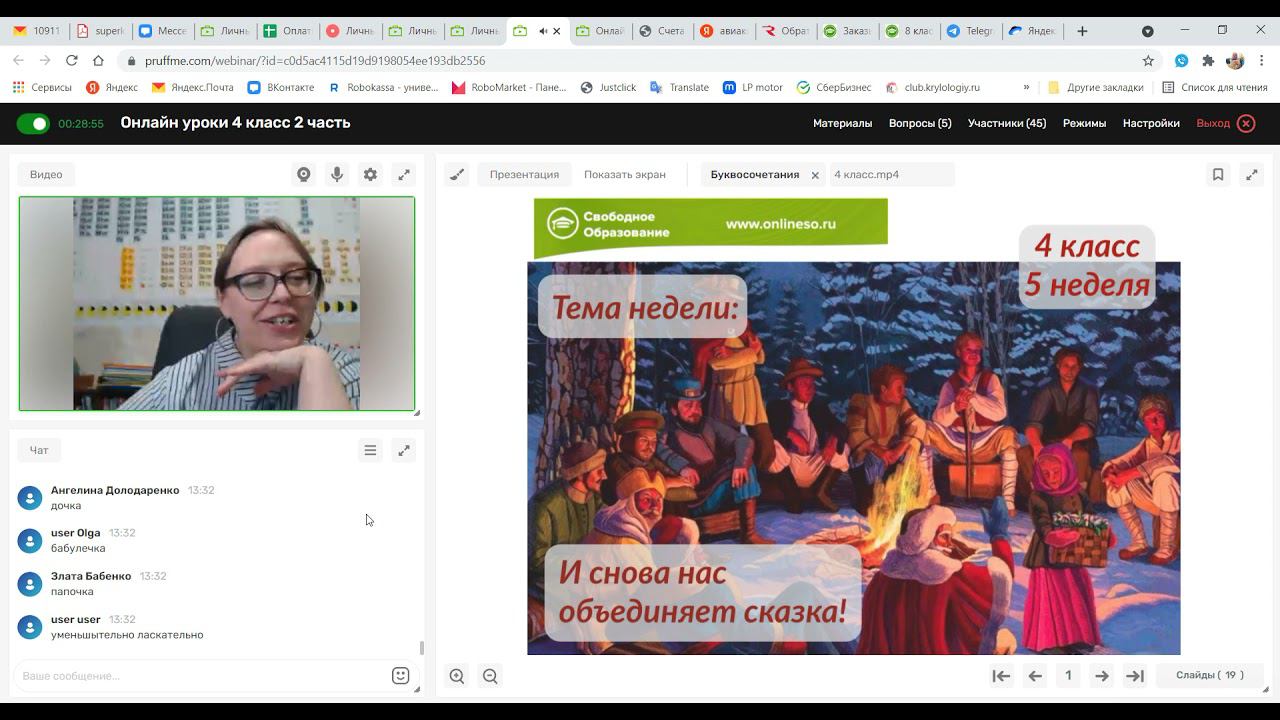Open the Участники (45) list
Image resolution: width=1280 pixels, height=720 pixels.
(x=1007, y=123)
